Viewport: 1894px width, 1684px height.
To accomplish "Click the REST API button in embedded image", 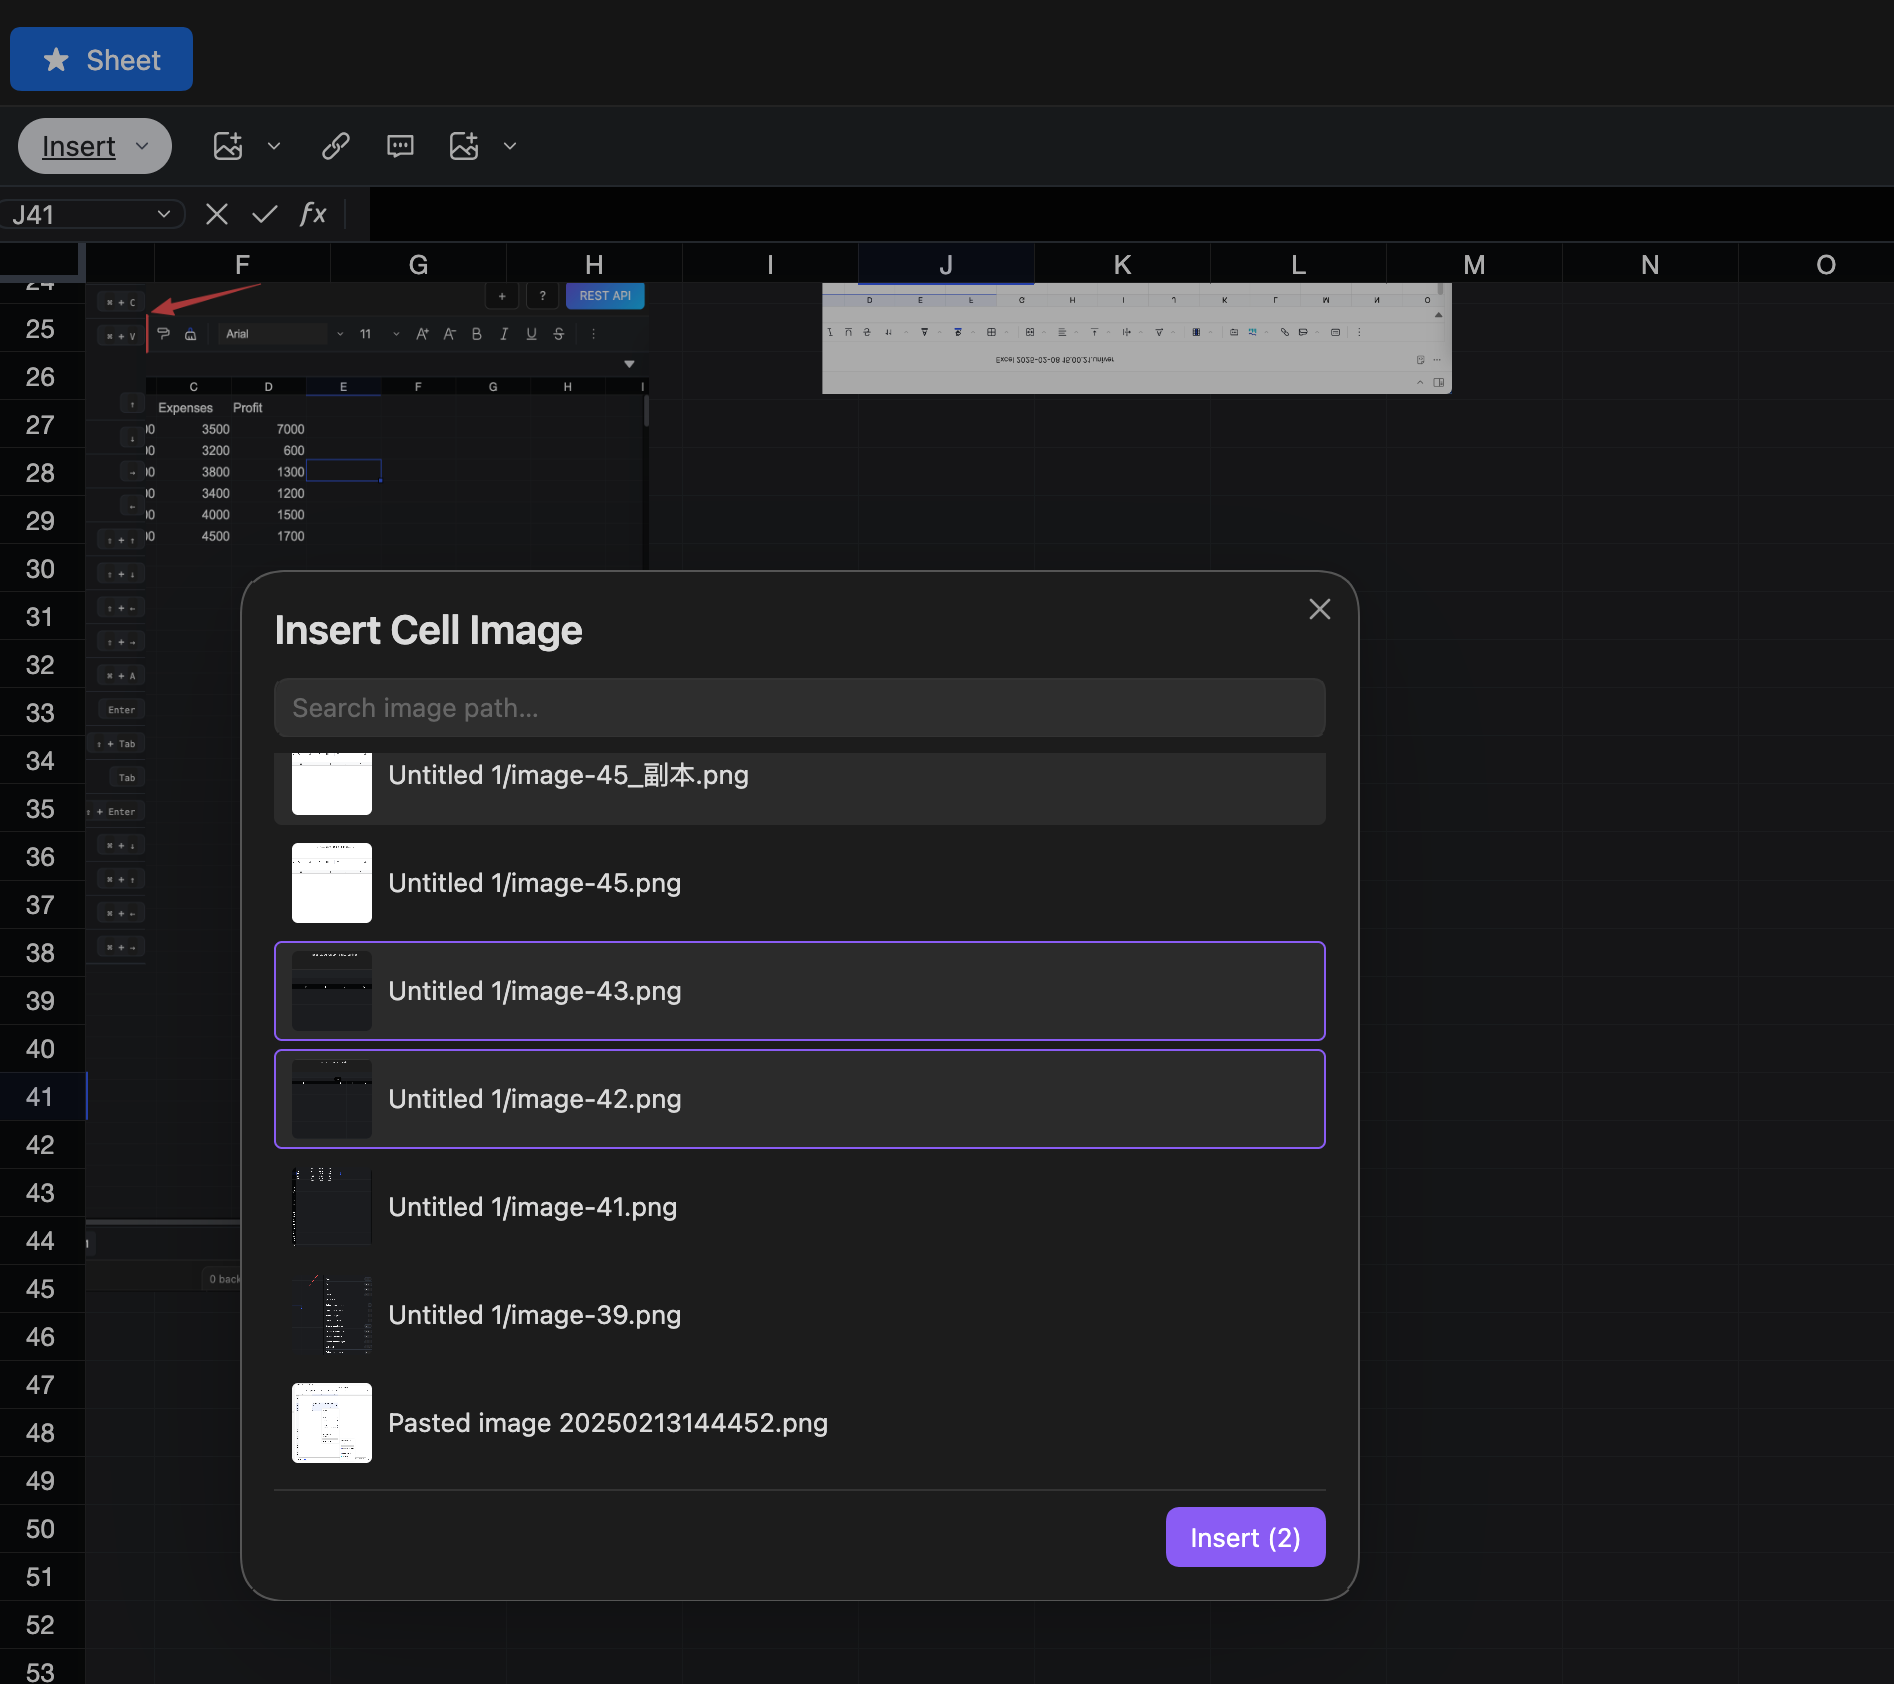I will tap(605, 296).
